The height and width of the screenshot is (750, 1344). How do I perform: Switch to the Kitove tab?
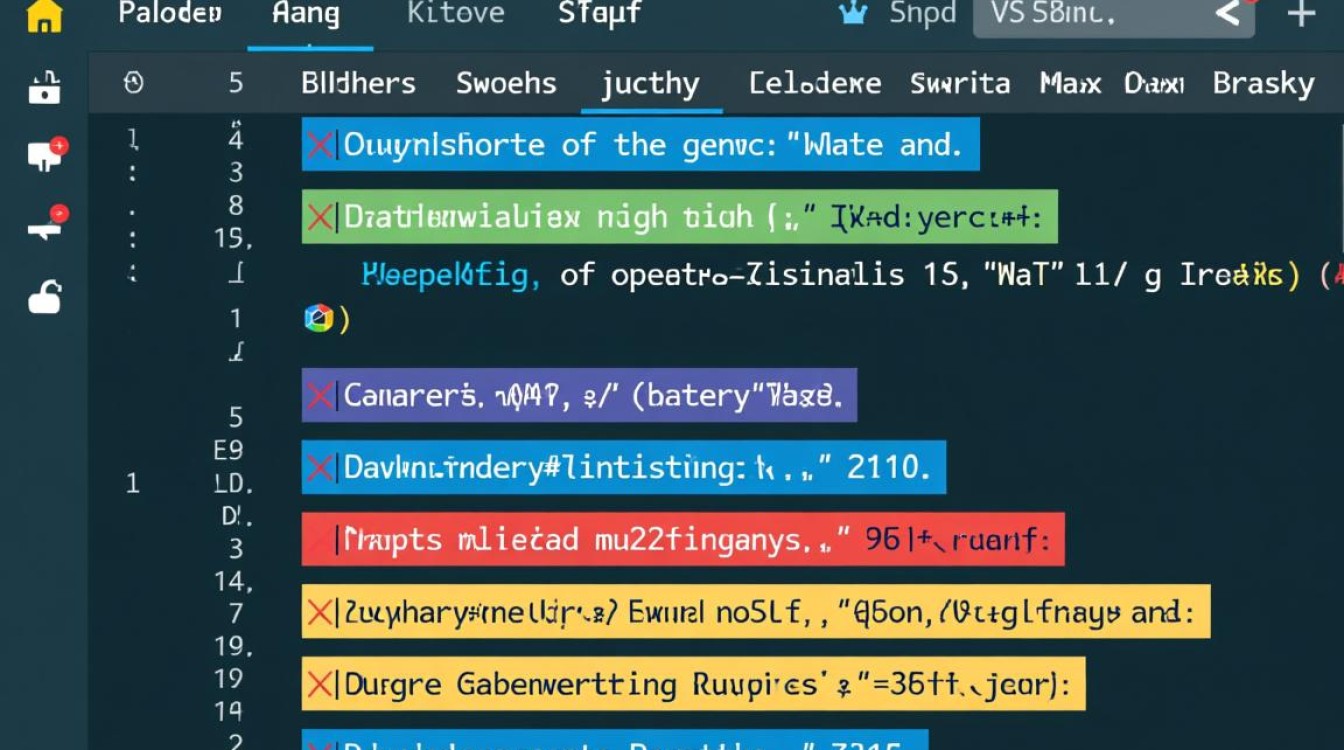[457, 14]
